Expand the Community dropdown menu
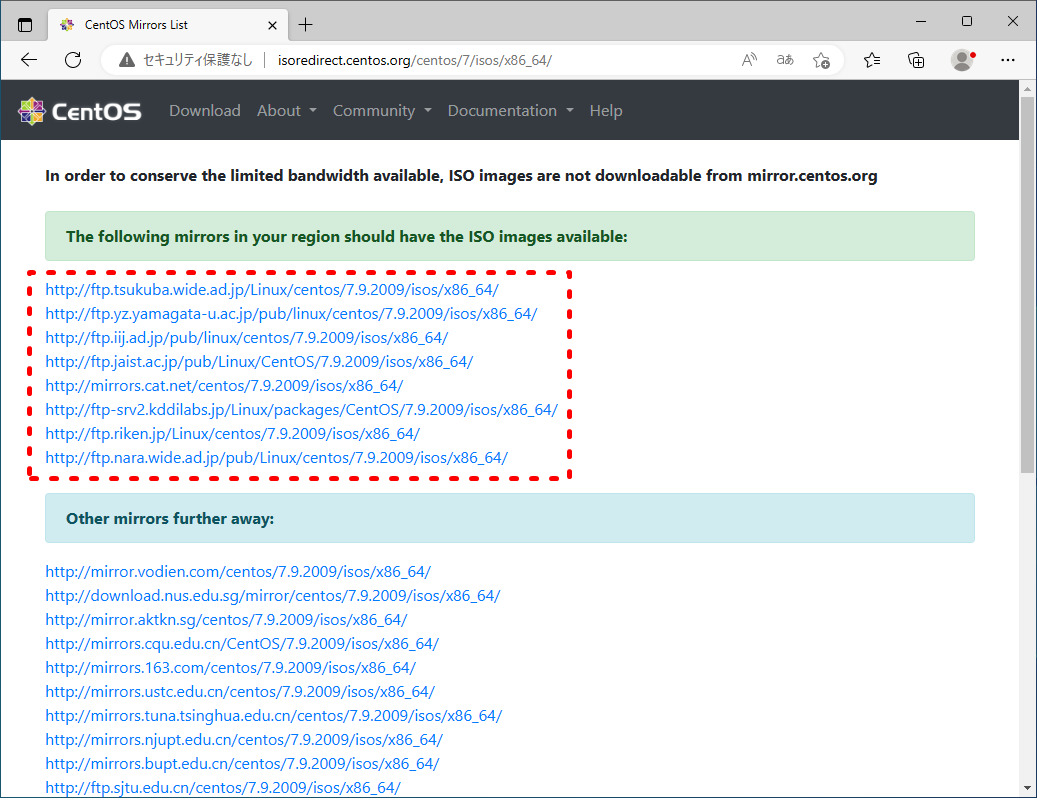 coord(382,110)
